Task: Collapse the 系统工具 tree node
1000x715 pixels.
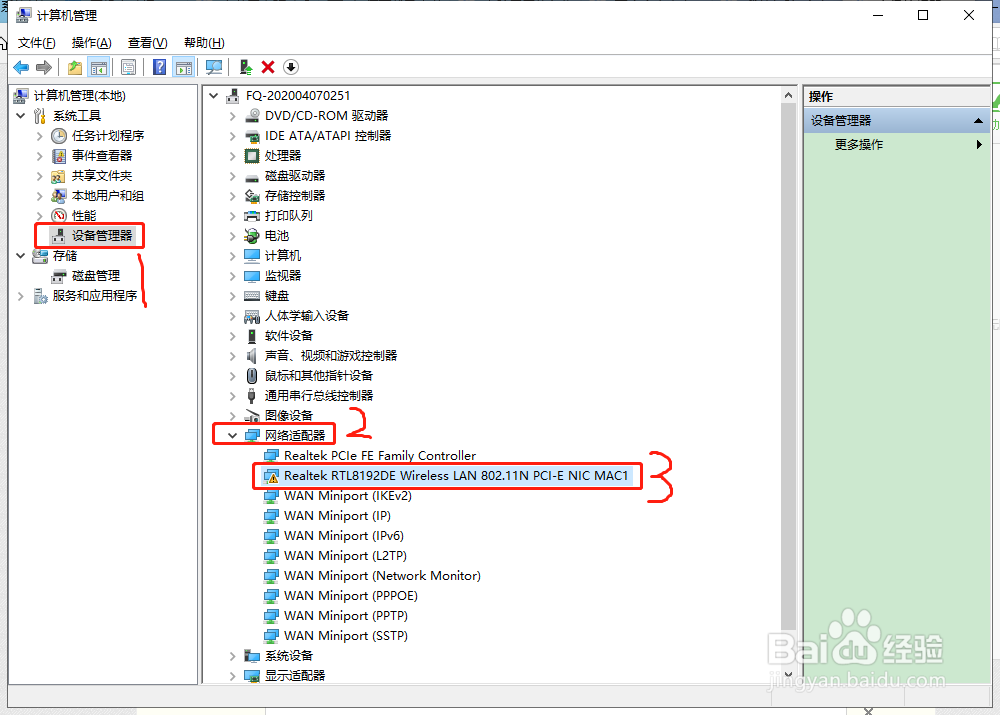Action: click(20, 115)
